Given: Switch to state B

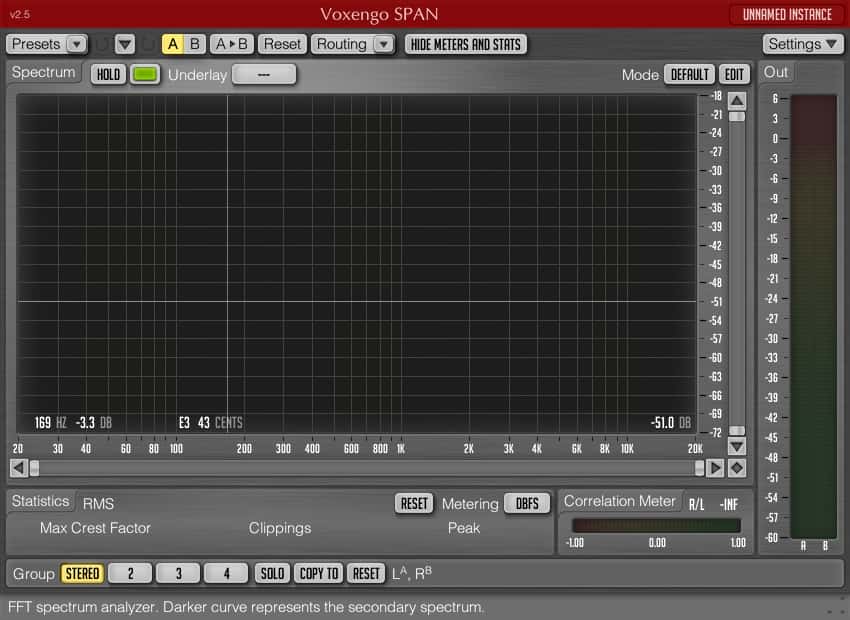Looking at the screenshot, I should [195, 44].
